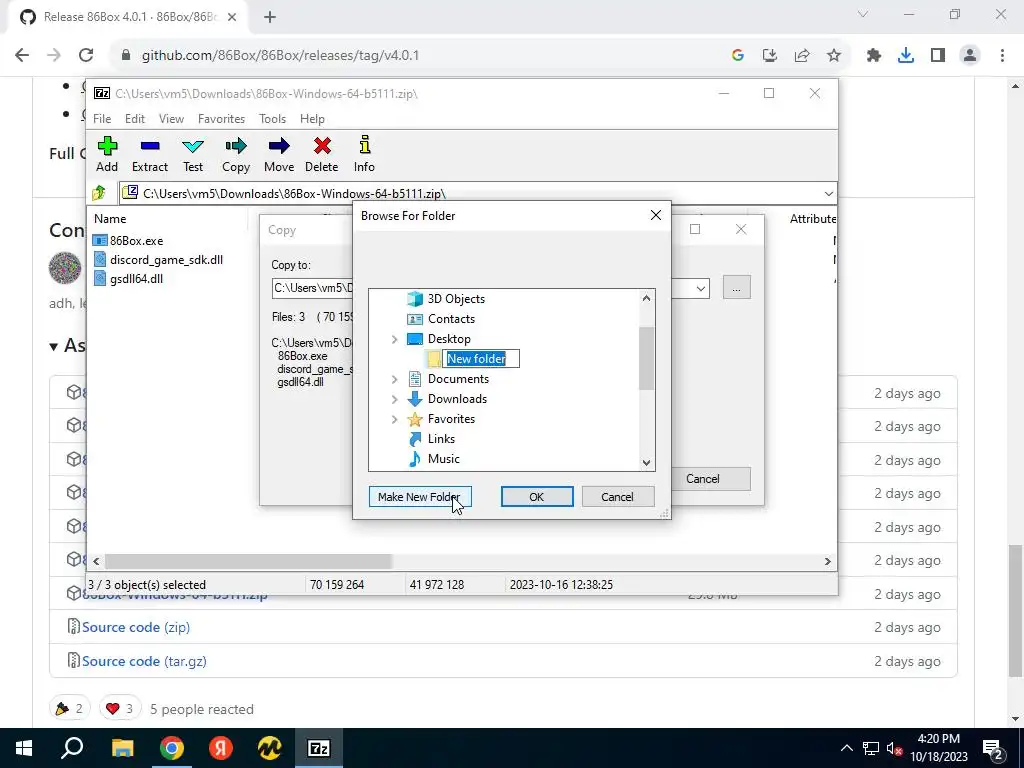Open 7-Zip from the Windows taskbar
This screenshot has width=1024, height=768.
[x=318, y=748]
